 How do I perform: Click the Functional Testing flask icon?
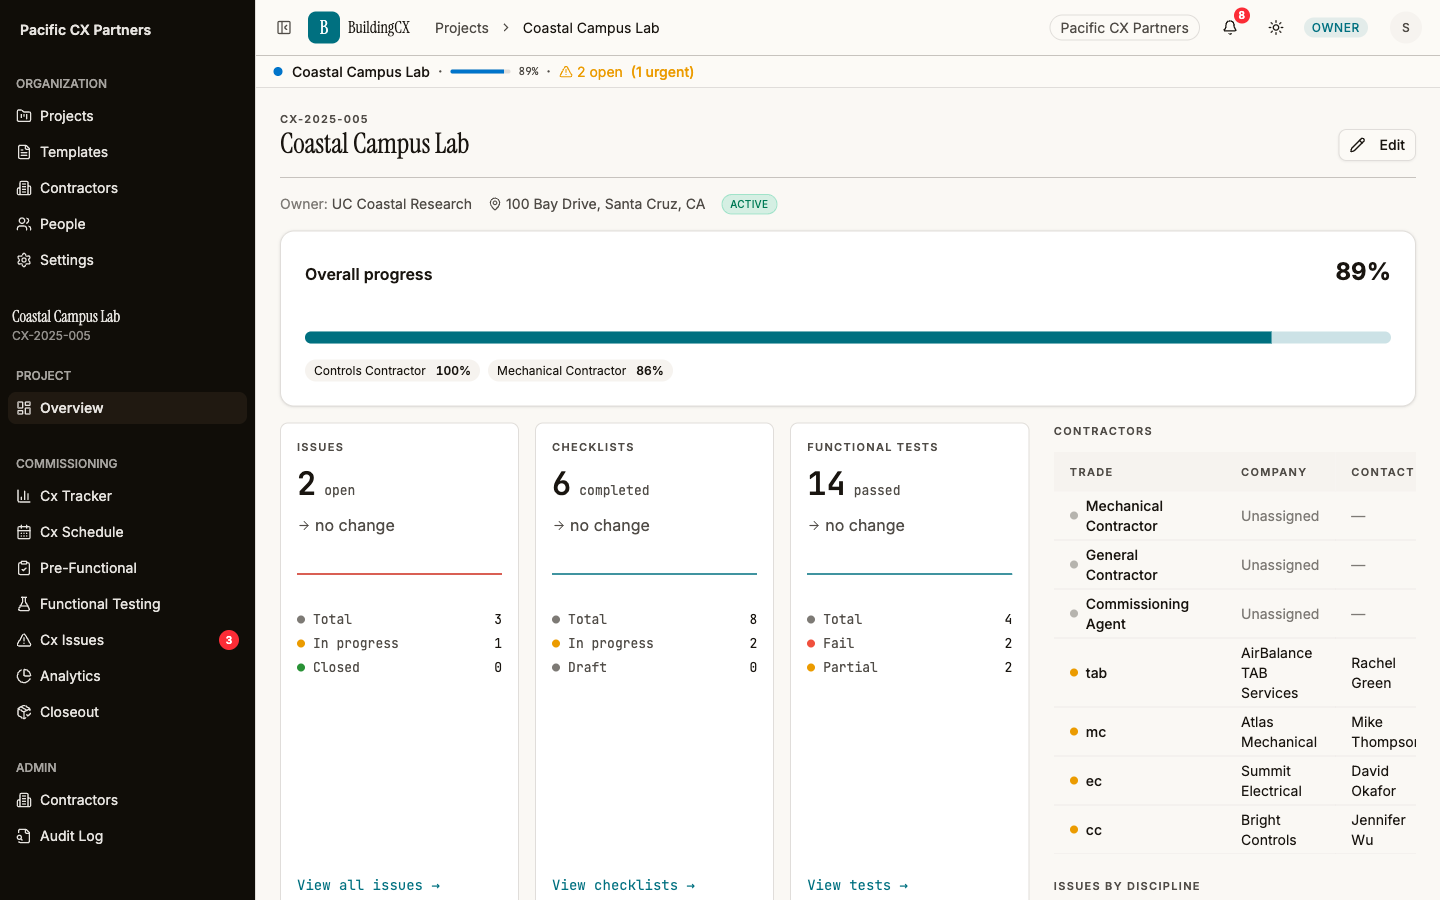(x=24, y=604)
